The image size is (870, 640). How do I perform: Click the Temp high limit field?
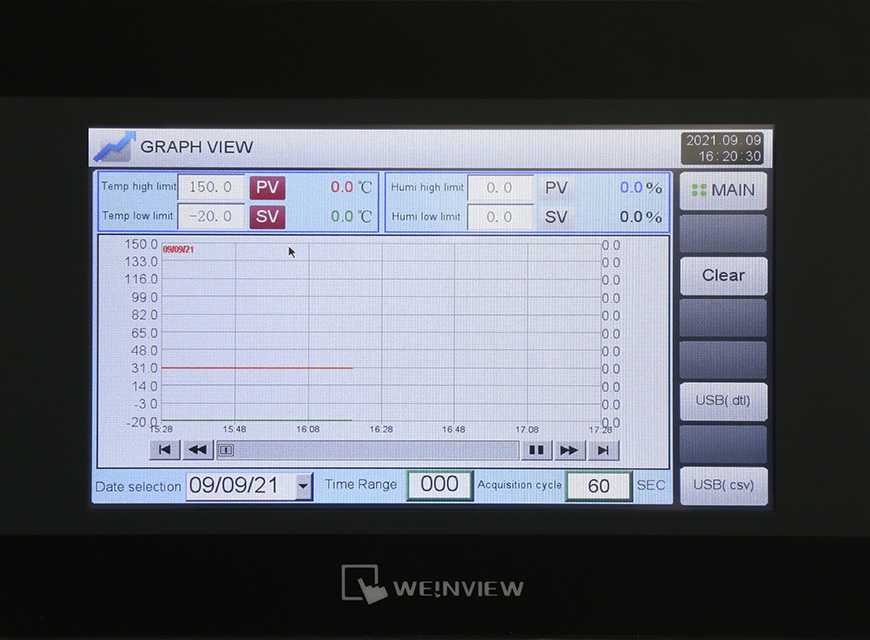211,187
